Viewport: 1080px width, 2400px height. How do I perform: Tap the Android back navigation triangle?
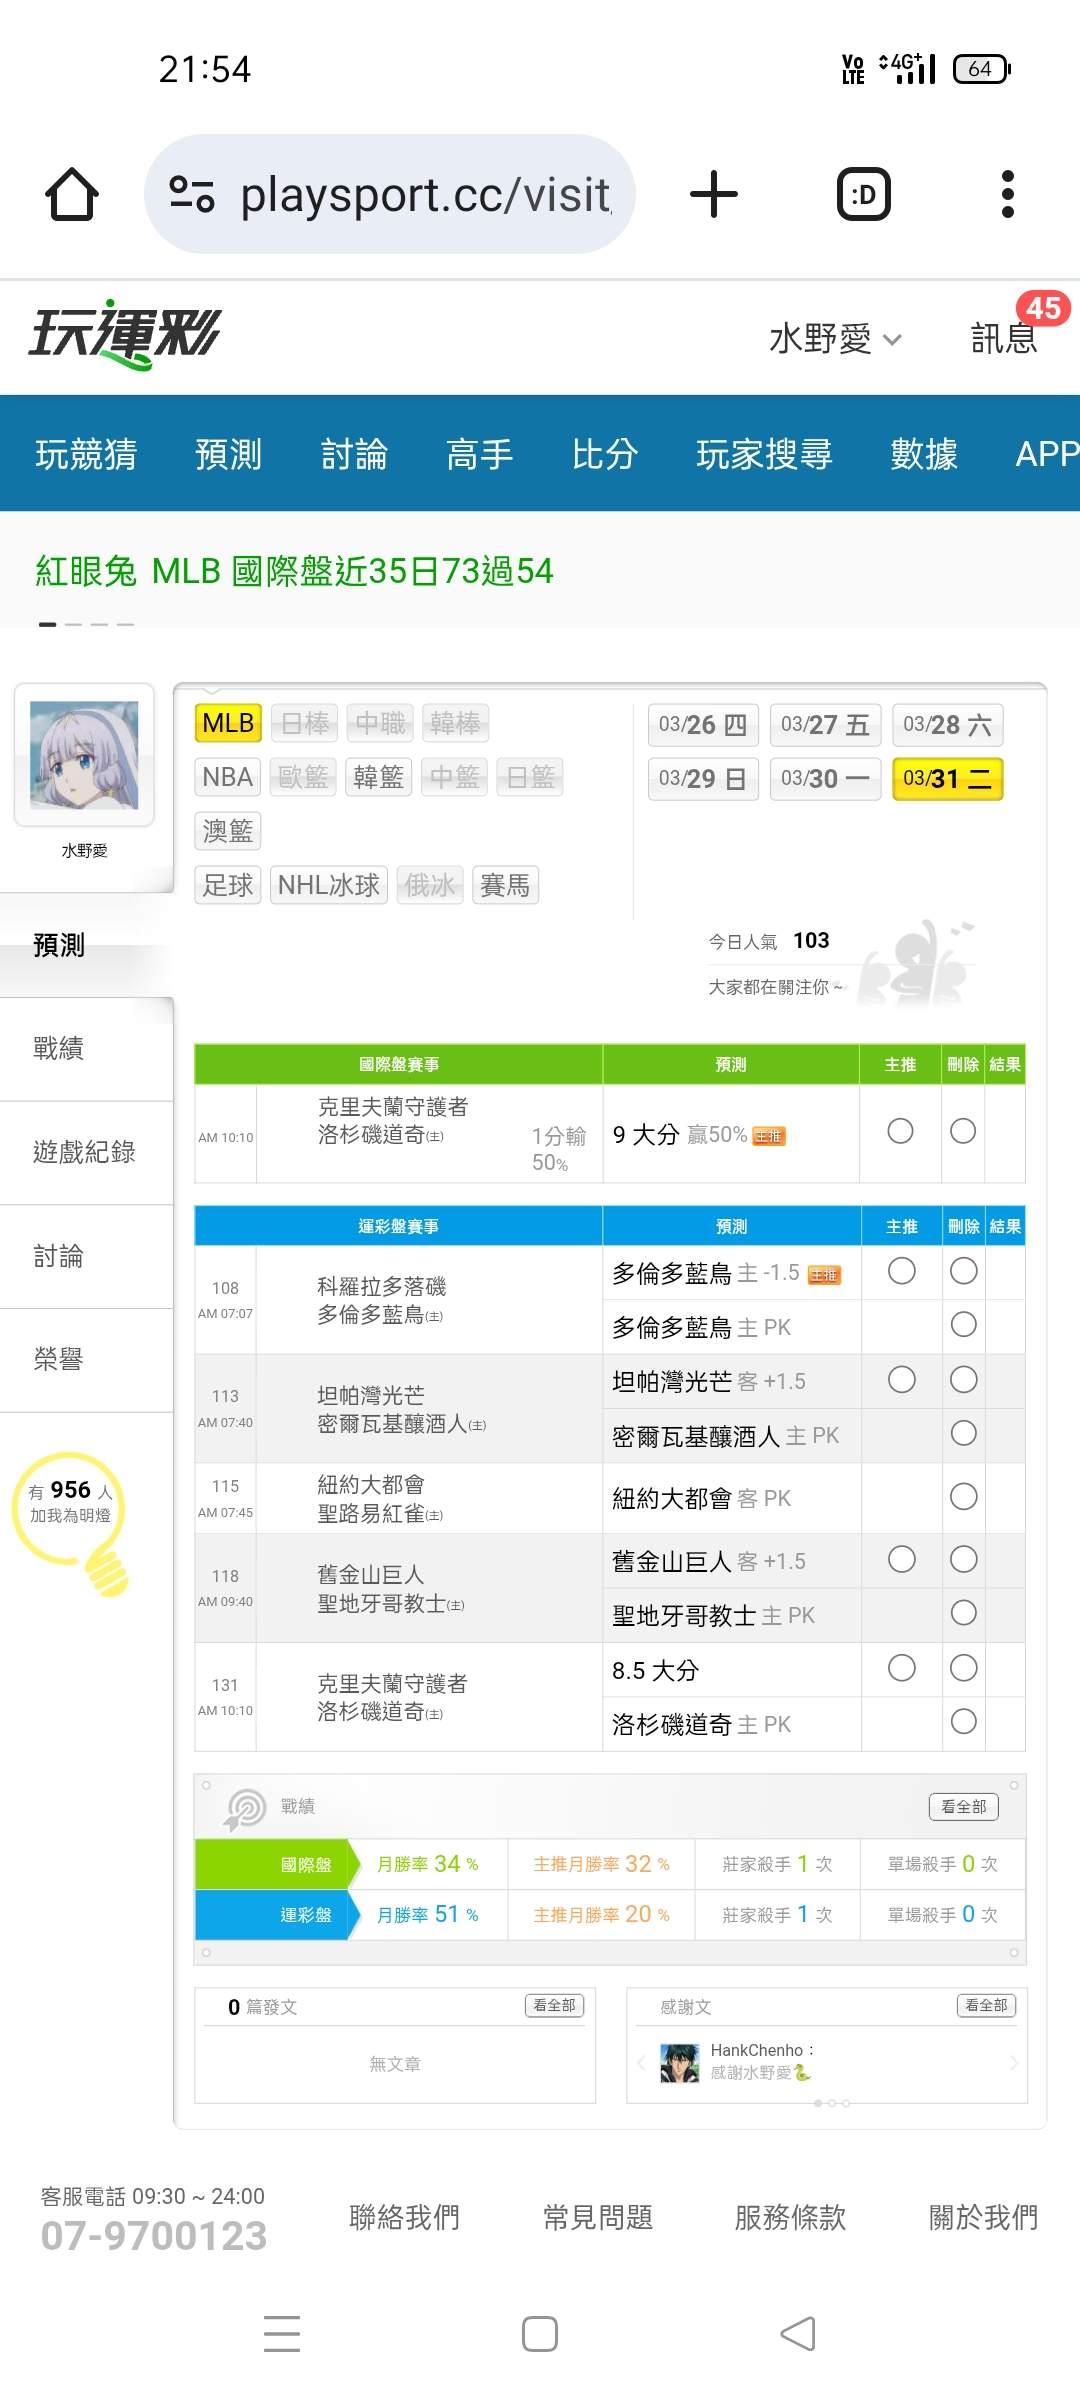798,2334
